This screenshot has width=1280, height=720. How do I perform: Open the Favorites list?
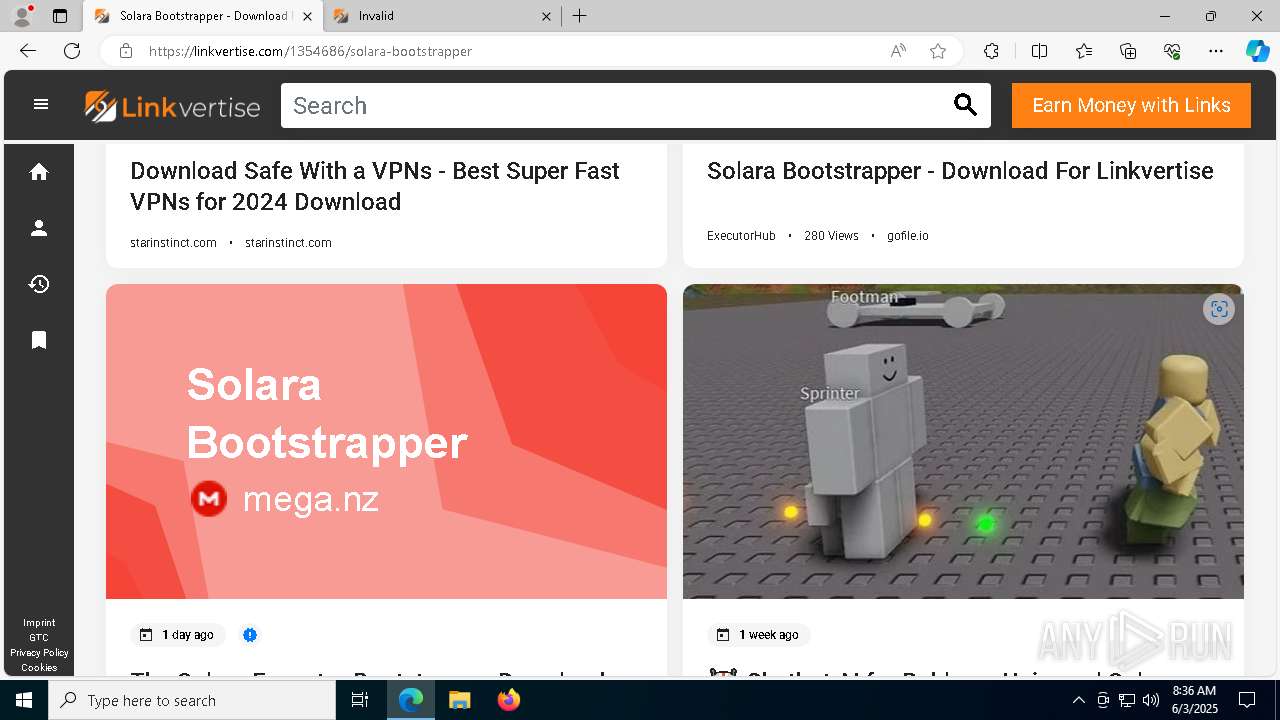coord(1084,51)
